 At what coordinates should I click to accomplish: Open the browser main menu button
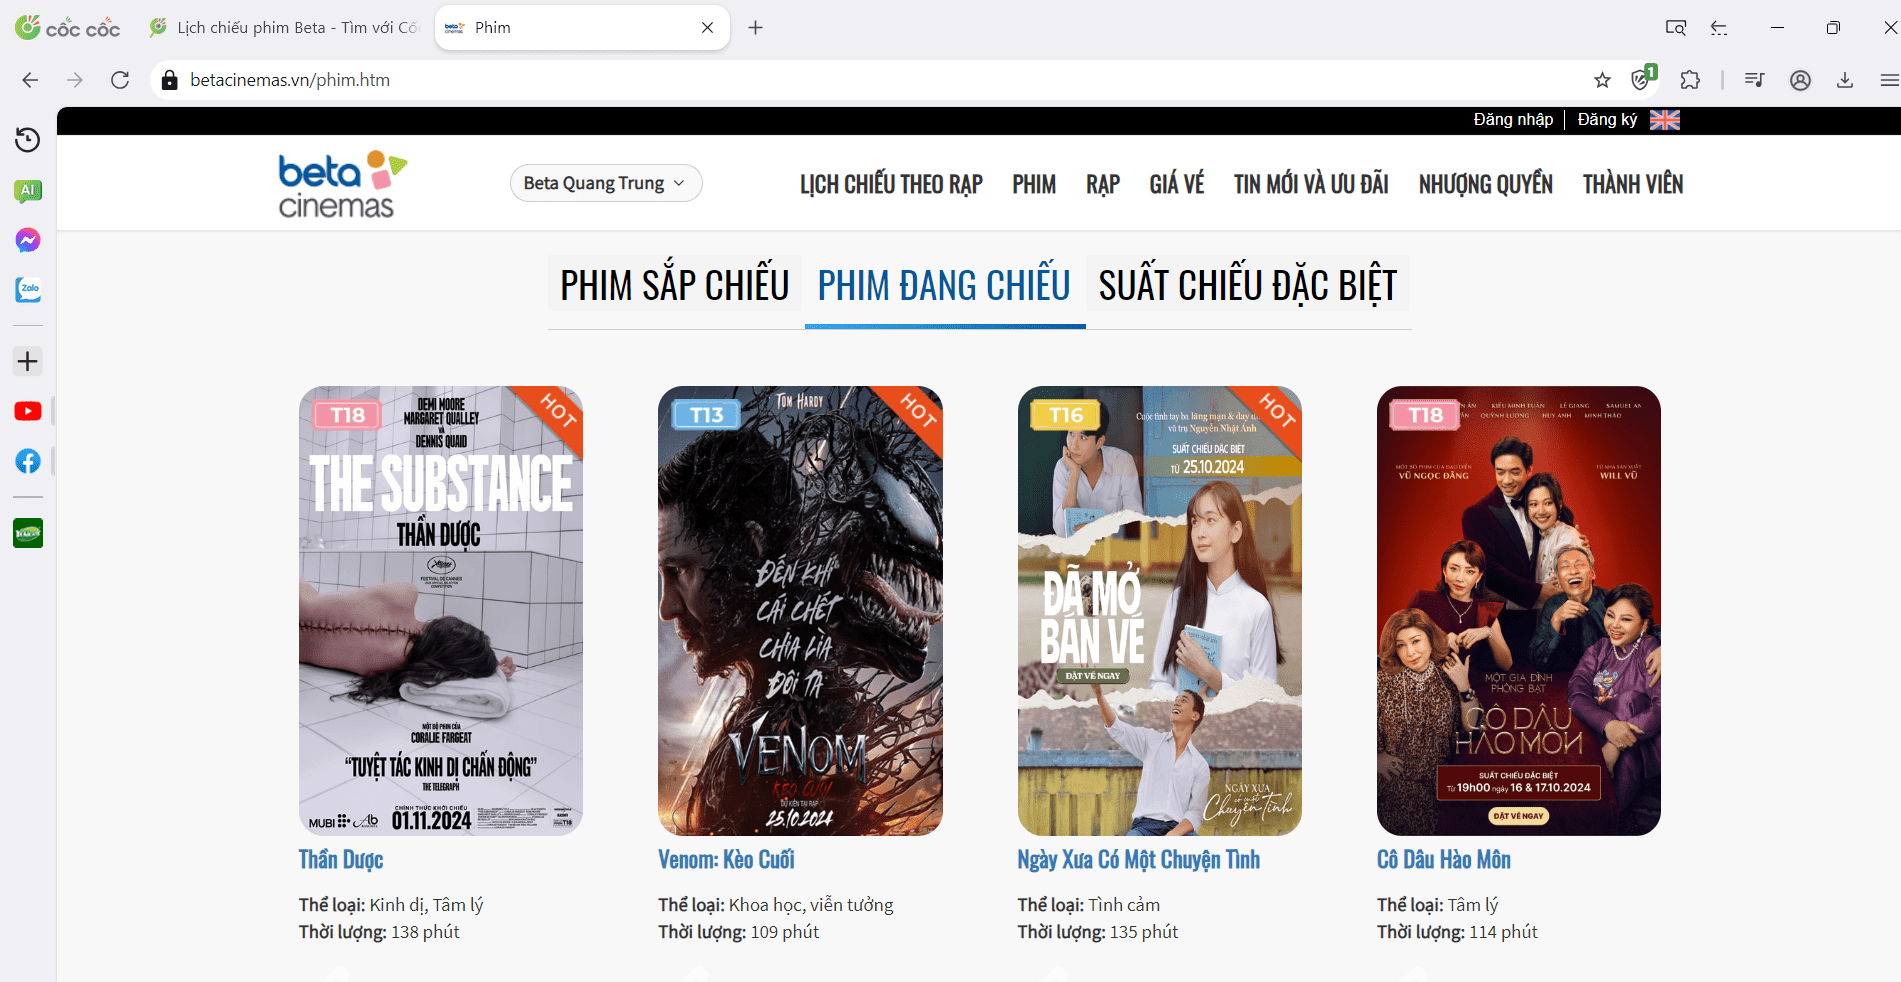click(1888, 80)
